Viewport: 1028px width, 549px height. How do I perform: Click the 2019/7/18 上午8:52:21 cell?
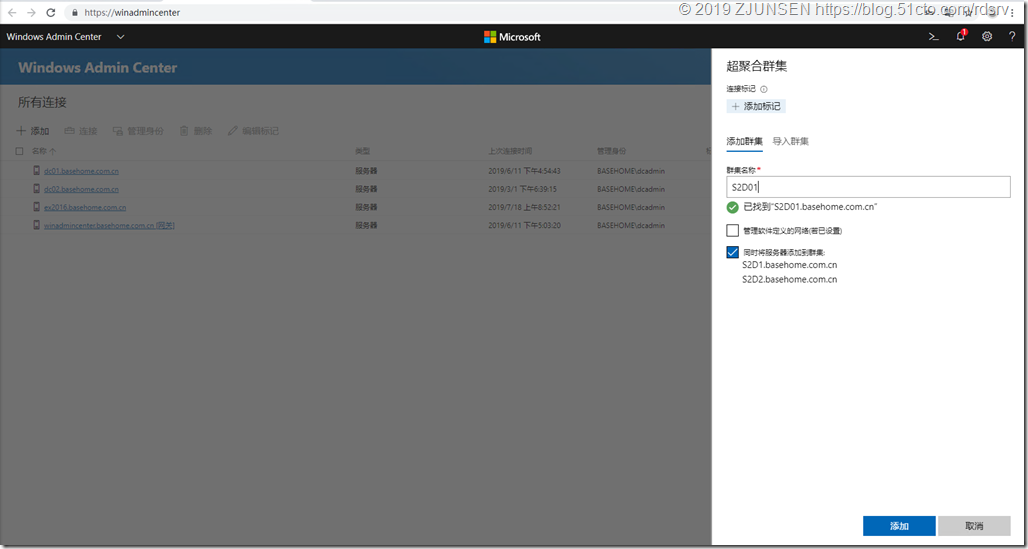pos(523,207)
